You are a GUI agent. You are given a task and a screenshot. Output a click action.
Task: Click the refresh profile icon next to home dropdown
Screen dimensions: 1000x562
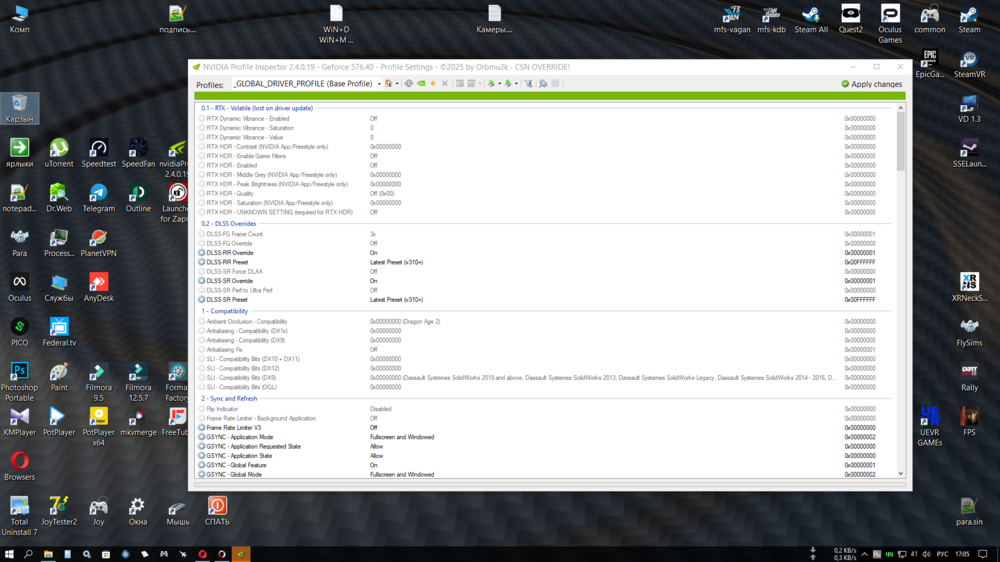[409, 84]
